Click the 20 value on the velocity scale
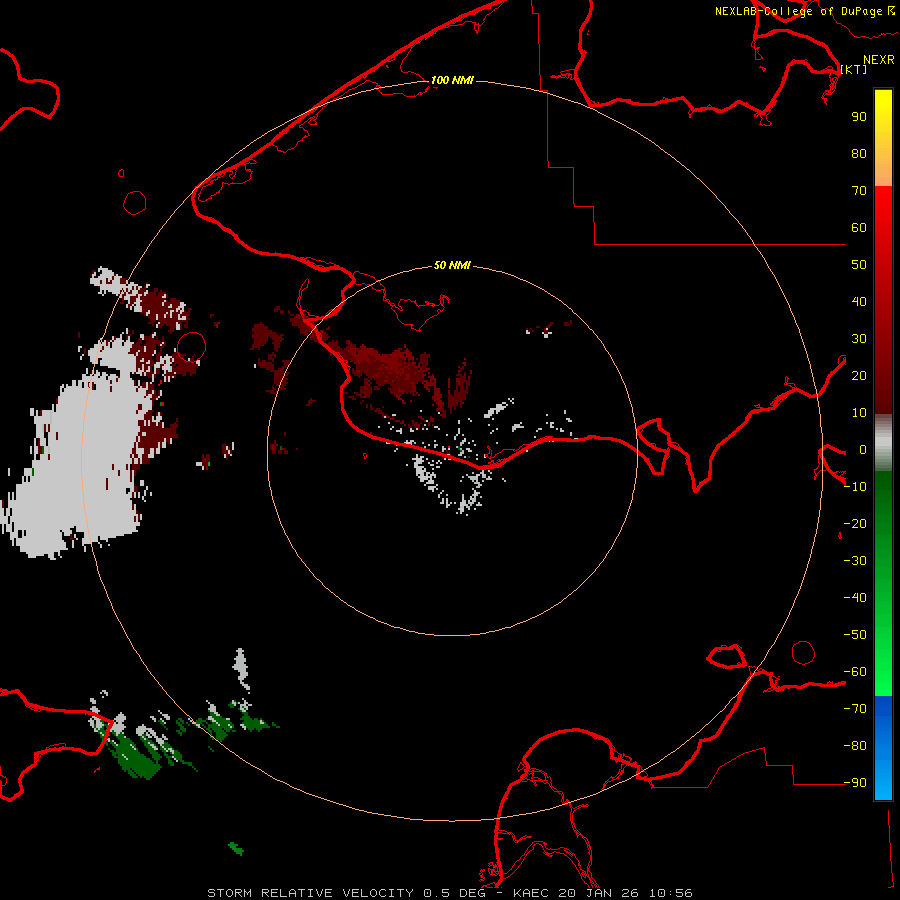Viewport: 900px width, 900px height. coord(859,376)
